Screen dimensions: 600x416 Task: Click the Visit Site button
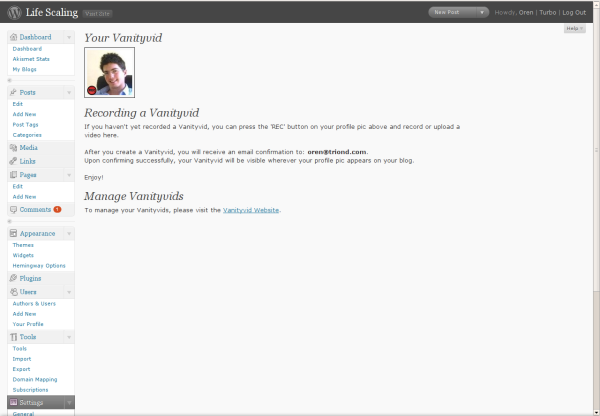coord(98,13)
